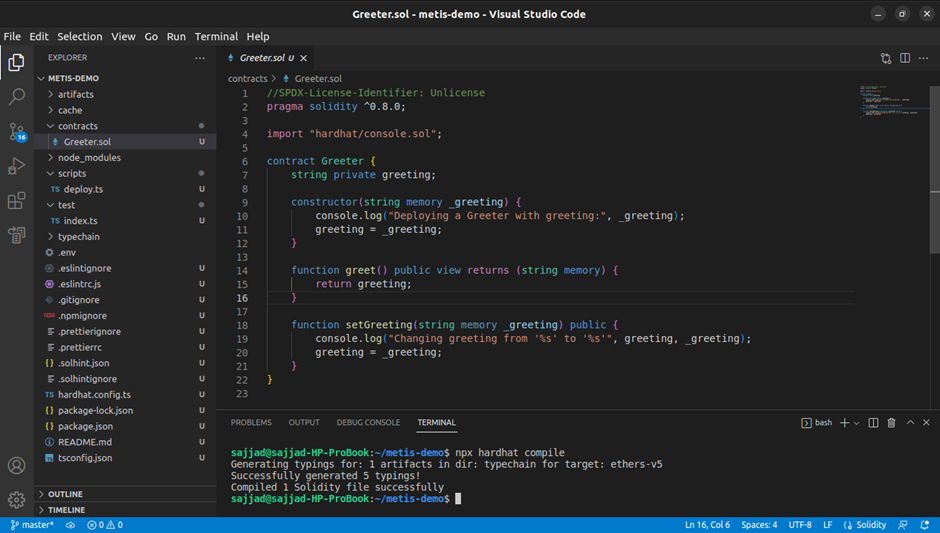Screen dimensions: 940x533
Task: Open the Run and Debug view
Action: click(16, 165)
